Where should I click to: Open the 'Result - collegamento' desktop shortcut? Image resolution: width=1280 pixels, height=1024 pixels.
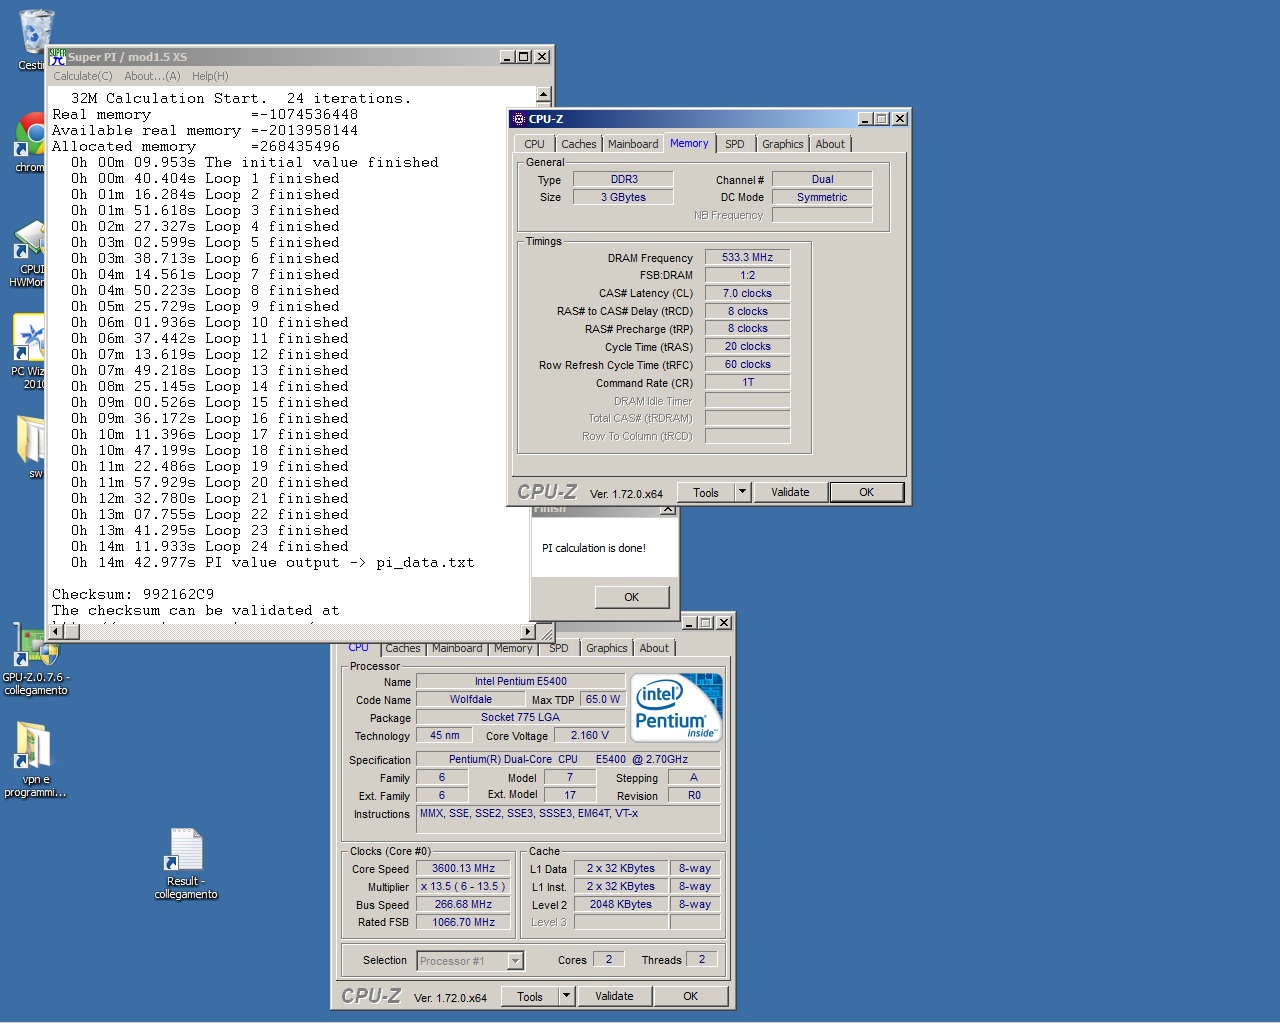[x=185, y=850]
